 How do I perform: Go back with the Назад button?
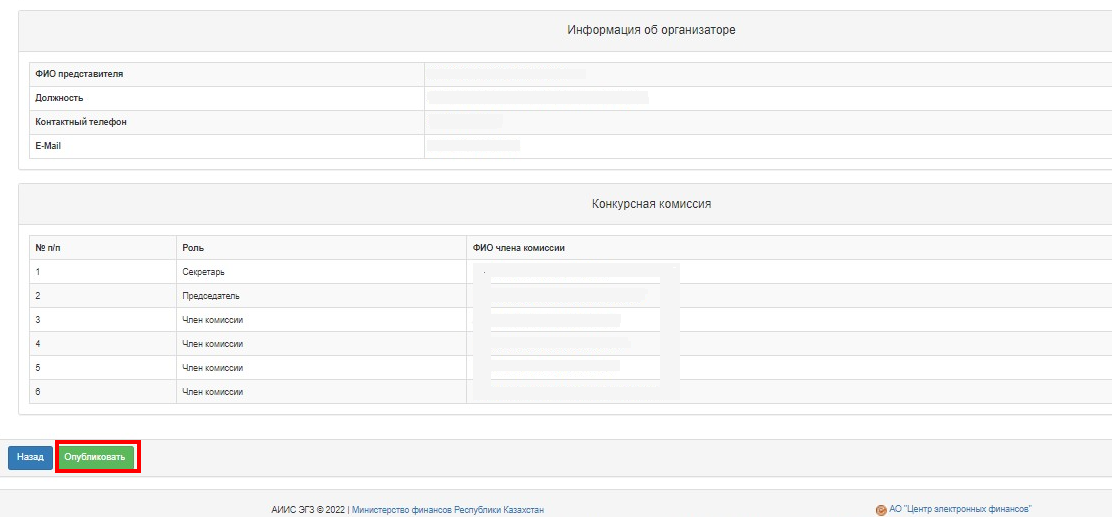[30, 457]
